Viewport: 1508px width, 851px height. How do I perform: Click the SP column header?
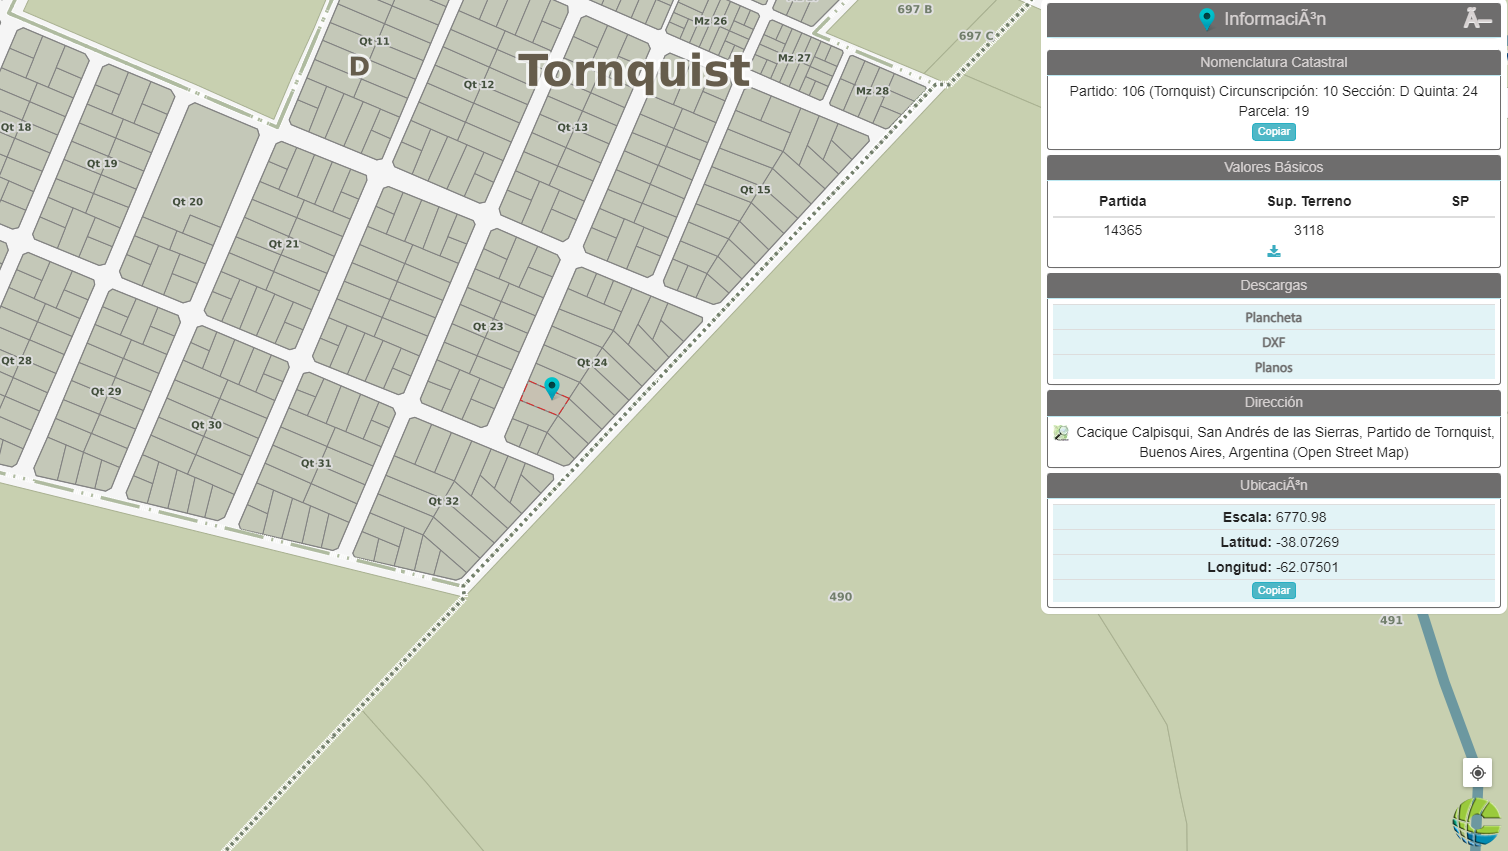[1460, 201]
